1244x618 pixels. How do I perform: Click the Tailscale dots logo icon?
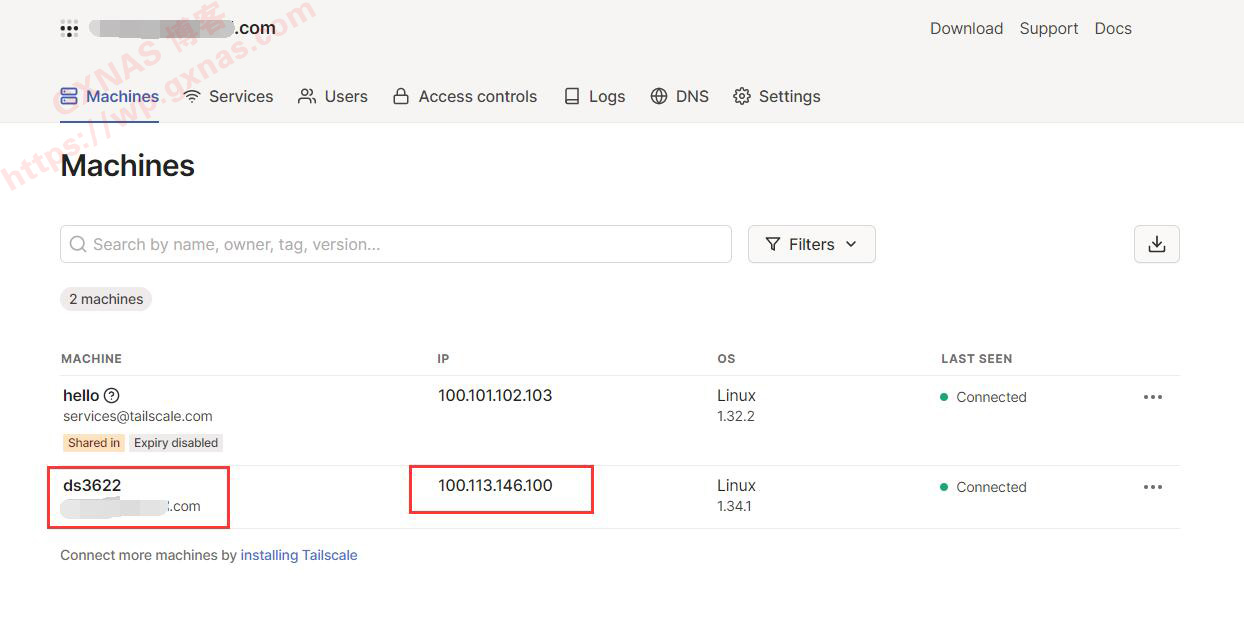pos(69,29)
